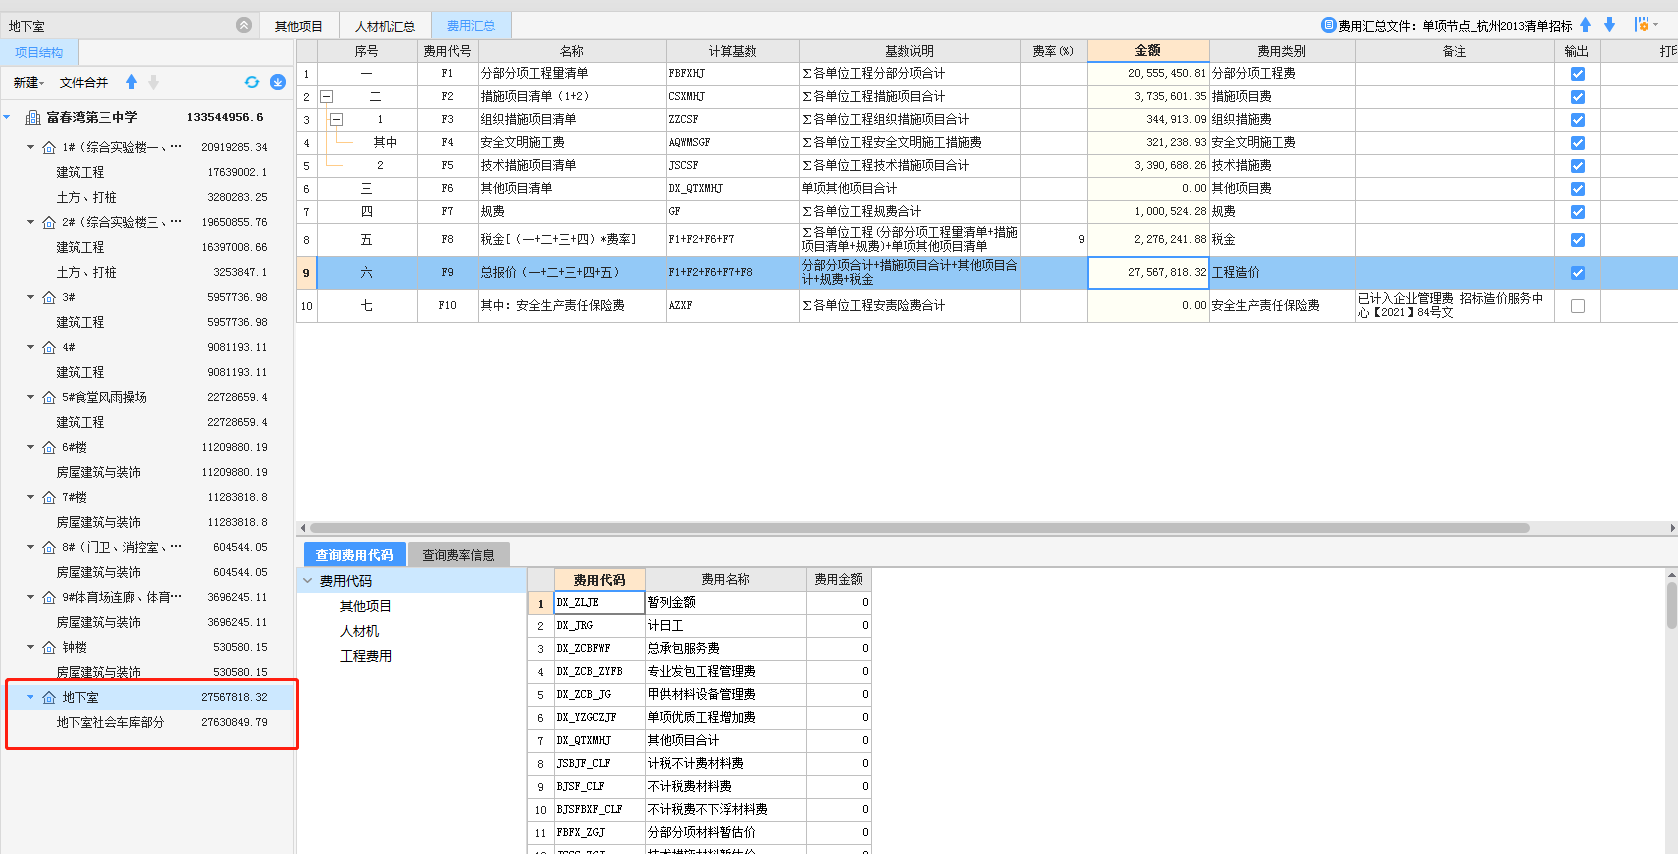Click the house icon of node 3#
The image size is (1678, 854).
49,297
